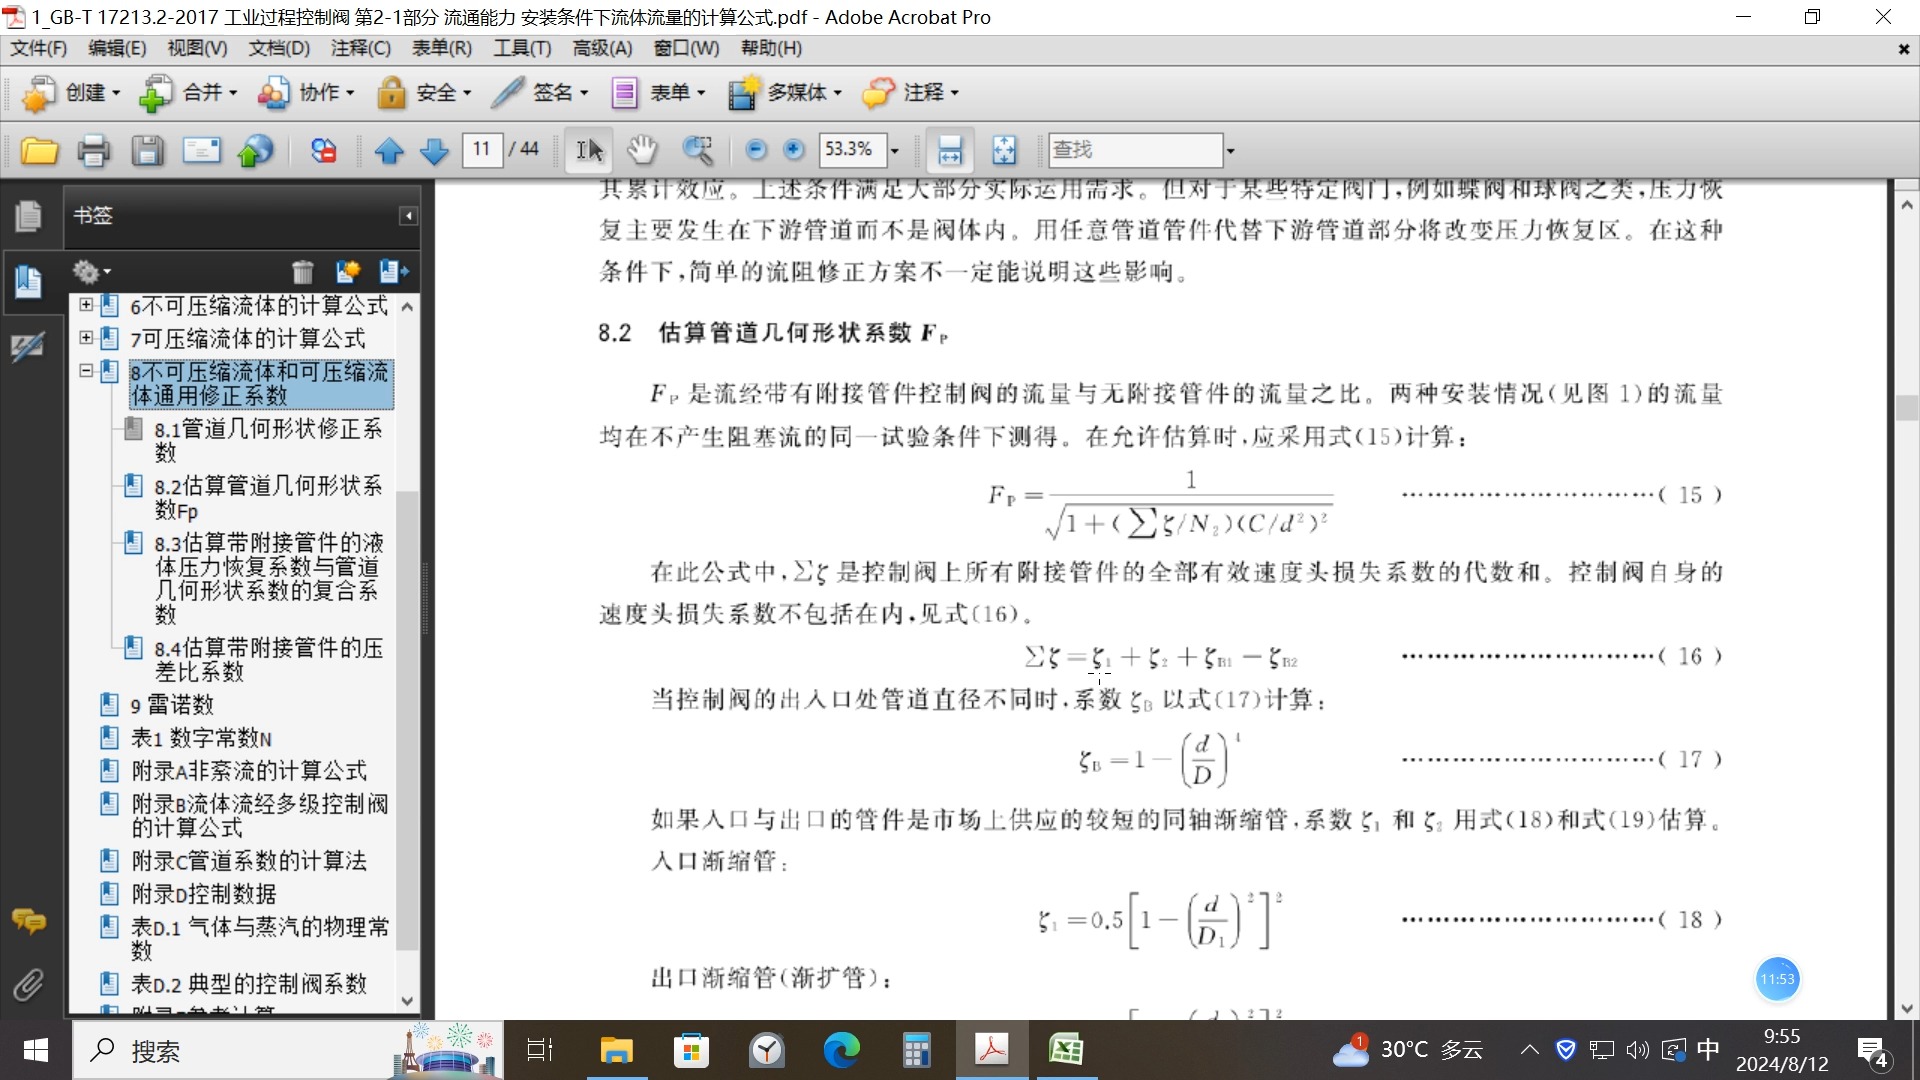Open the 注释(C) menu
The width and height of the screenshot is (1920, 1080).
360,48
